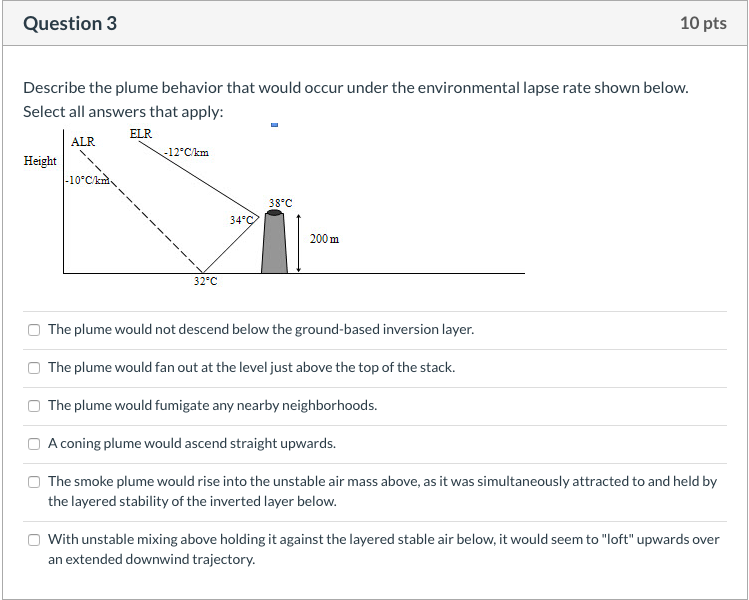
Task: Click the 32°C ground temperature label
Action: tap(205, 281)
